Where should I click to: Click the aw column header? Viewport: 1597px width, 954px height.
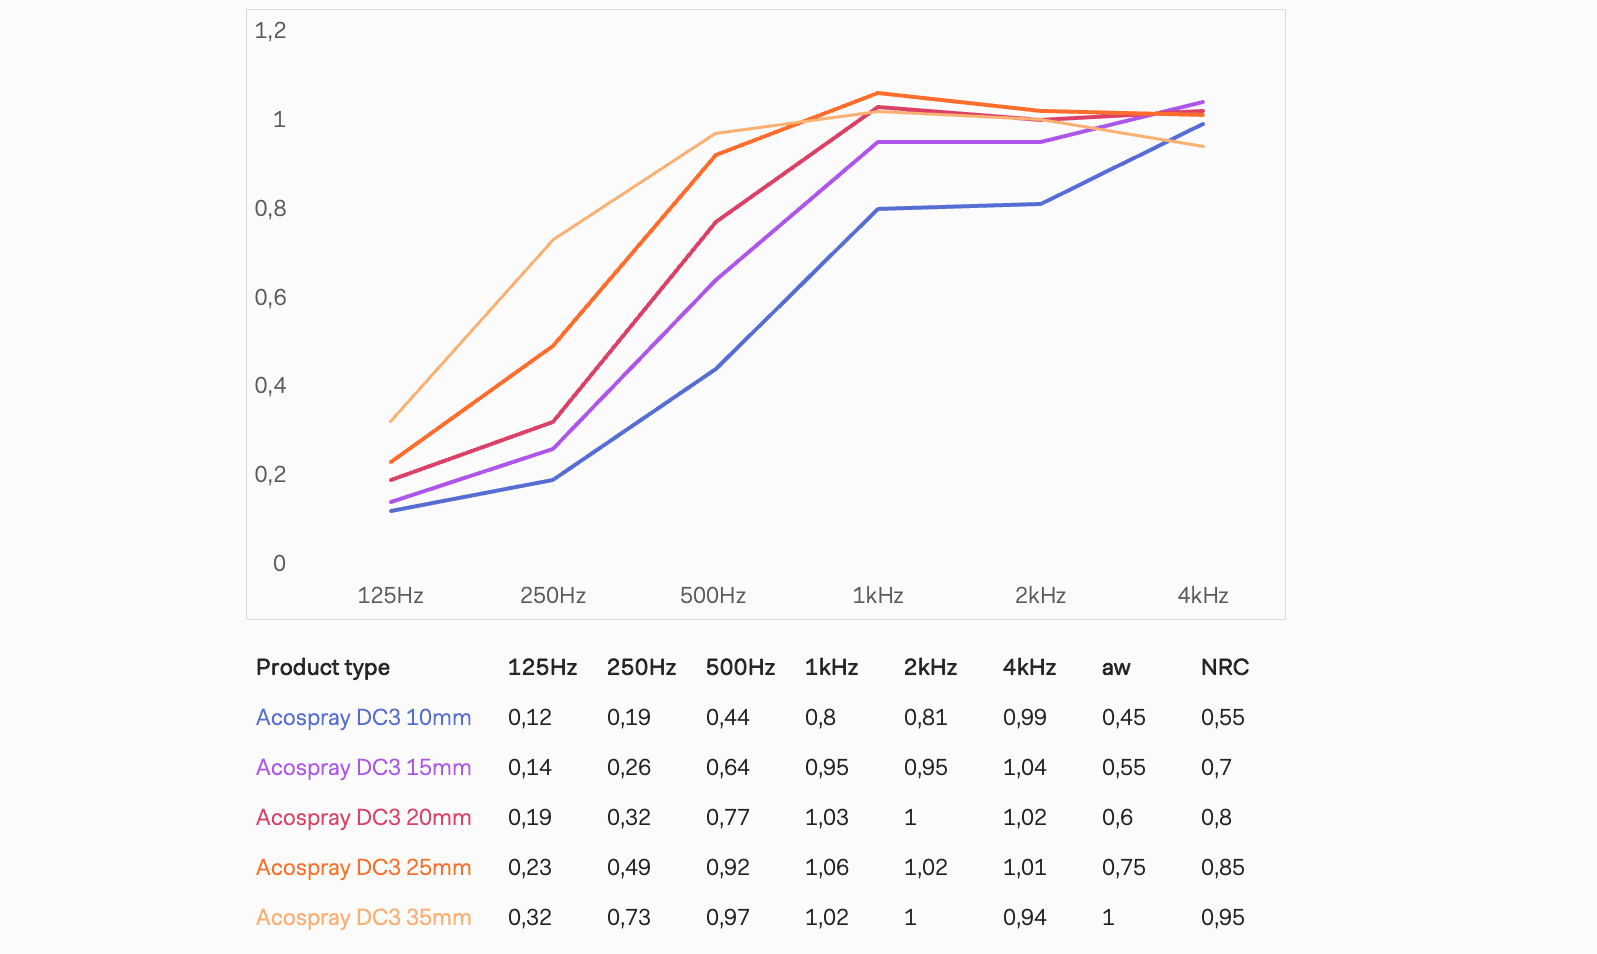pyautogui.click(x=1116, y=667)
